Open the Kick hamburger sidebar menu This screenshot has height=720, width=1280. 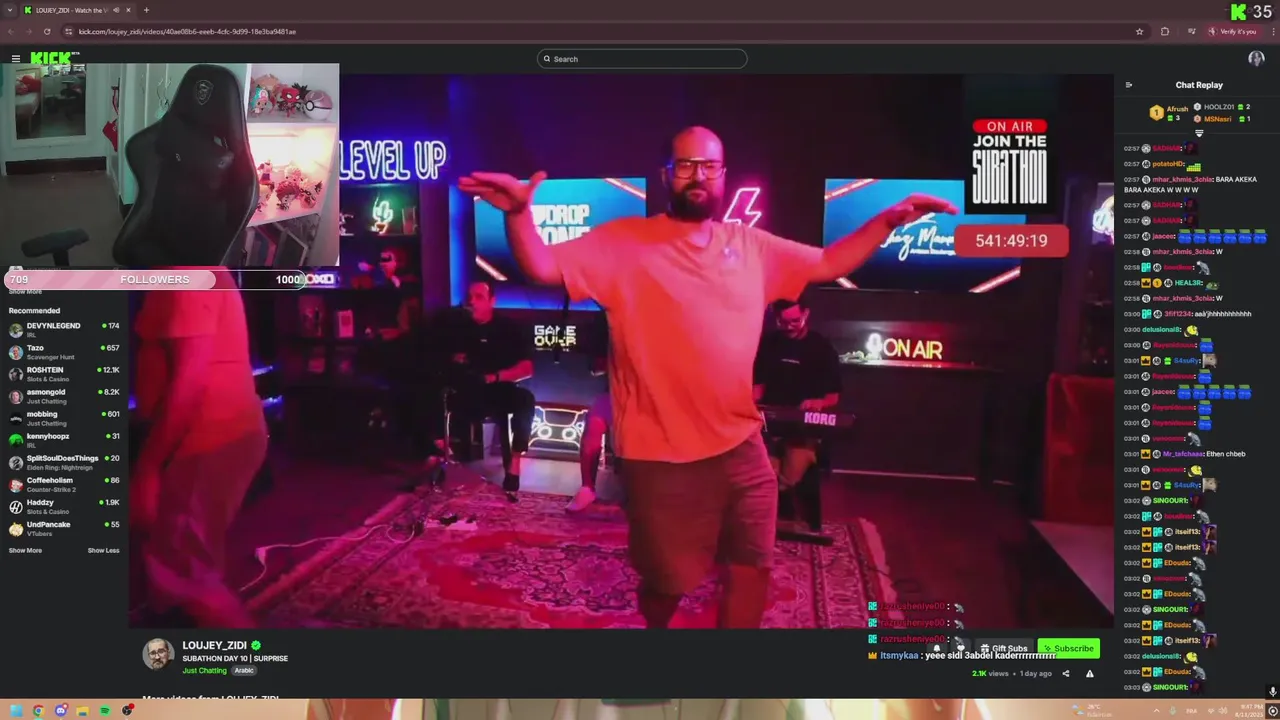[x=16, y=59]
